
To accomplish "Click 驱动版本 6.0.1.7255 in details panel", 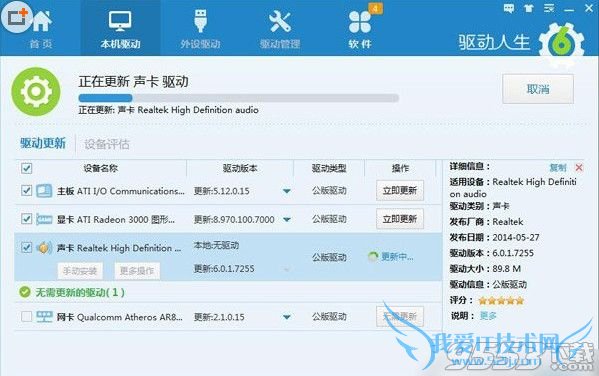I will pyautogui.click(x=492, y=253).
